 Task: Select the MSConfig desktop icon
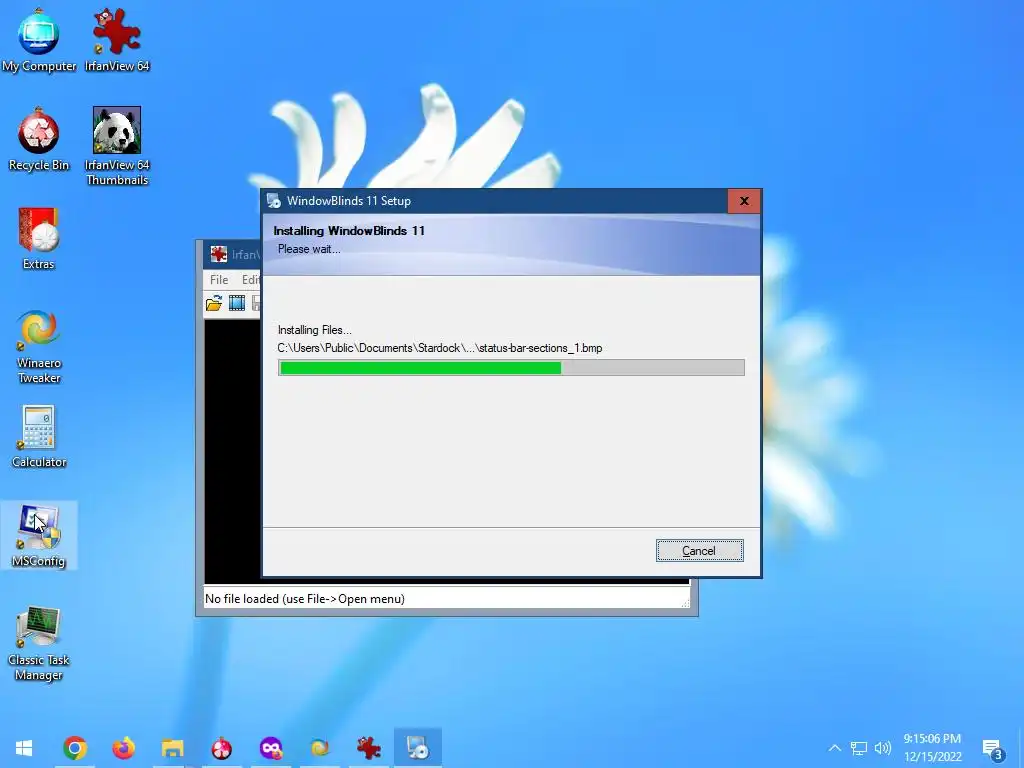pyautogui.click(x=39, y=536)
